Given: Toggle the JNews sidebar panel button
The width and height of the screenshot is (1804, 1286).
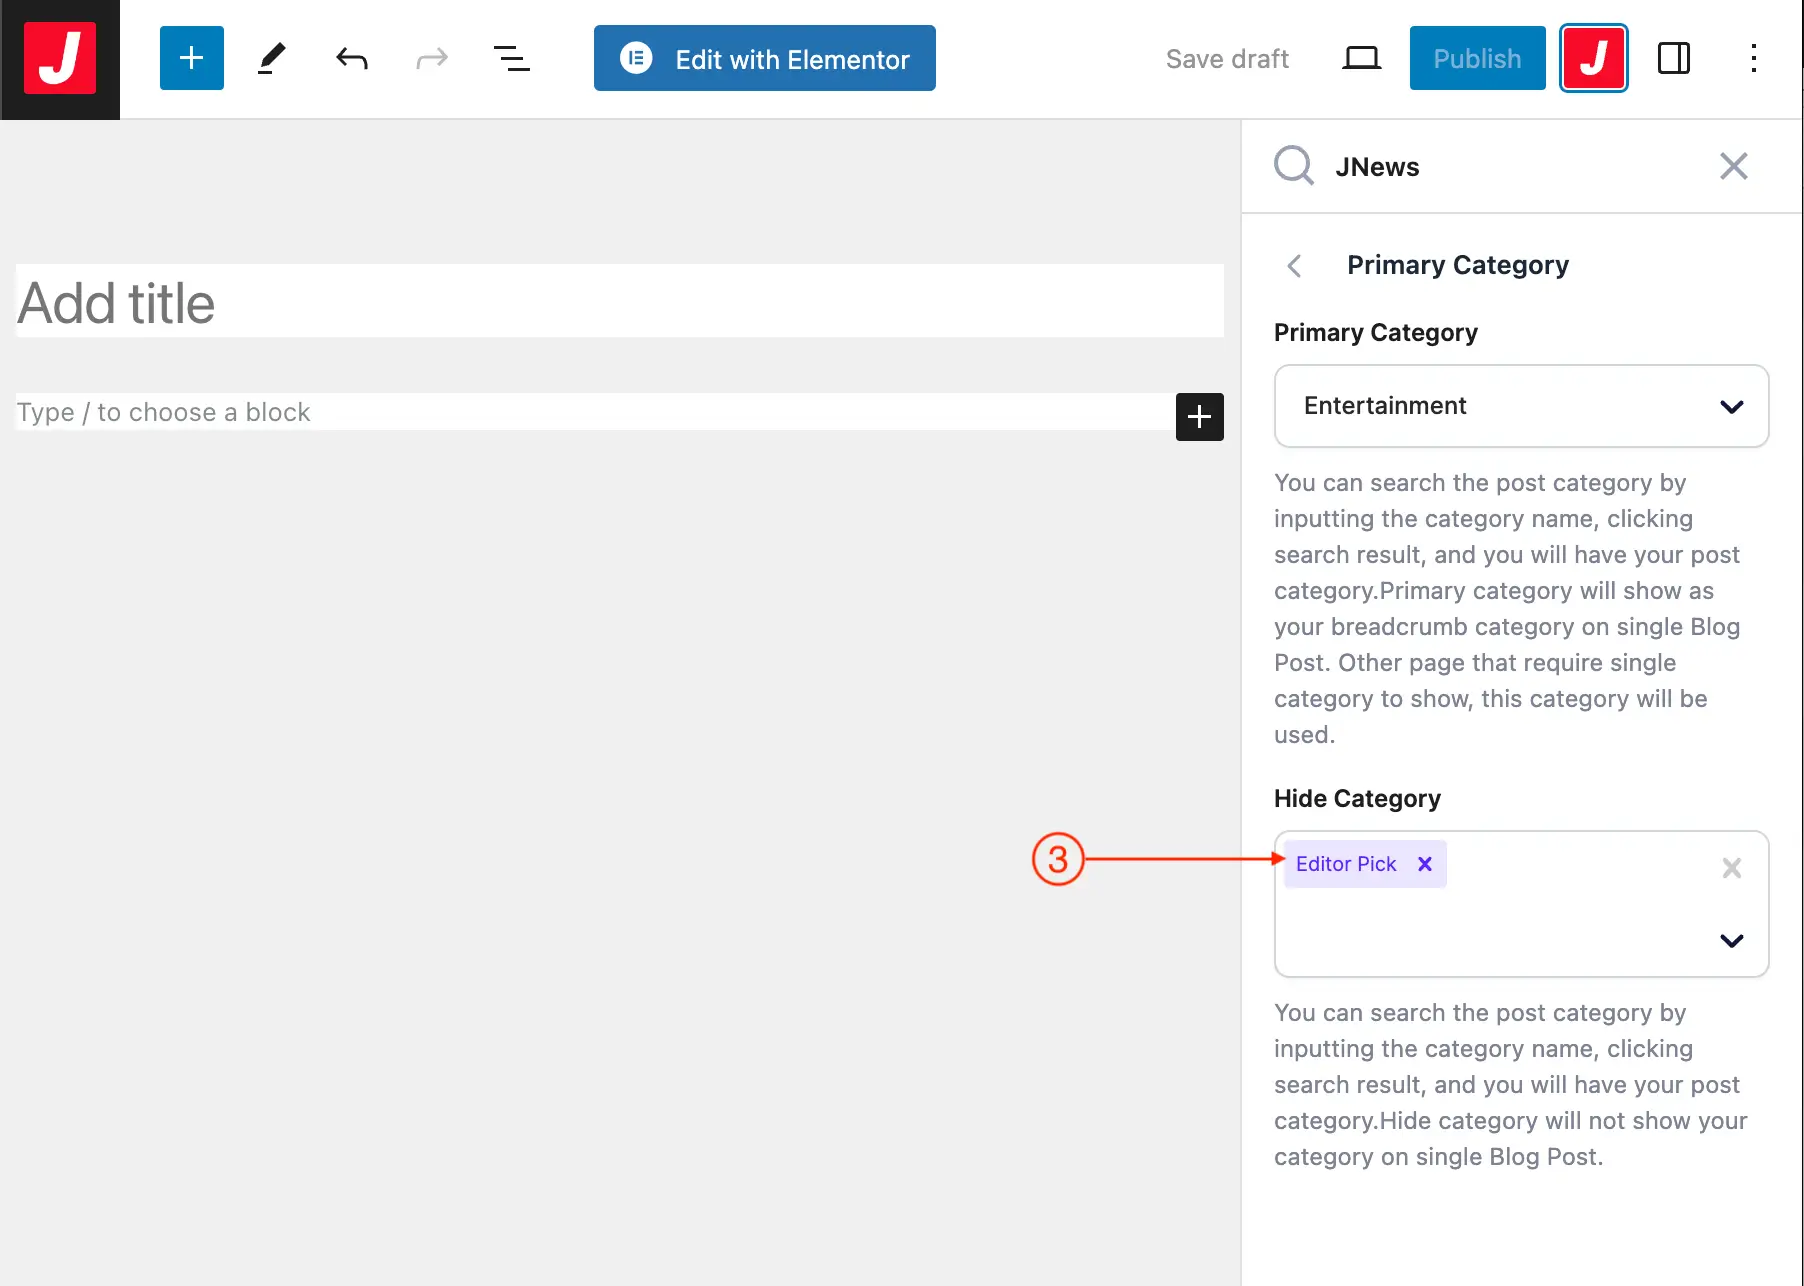Looking at the screenshot, I should tap(1593, 59).
